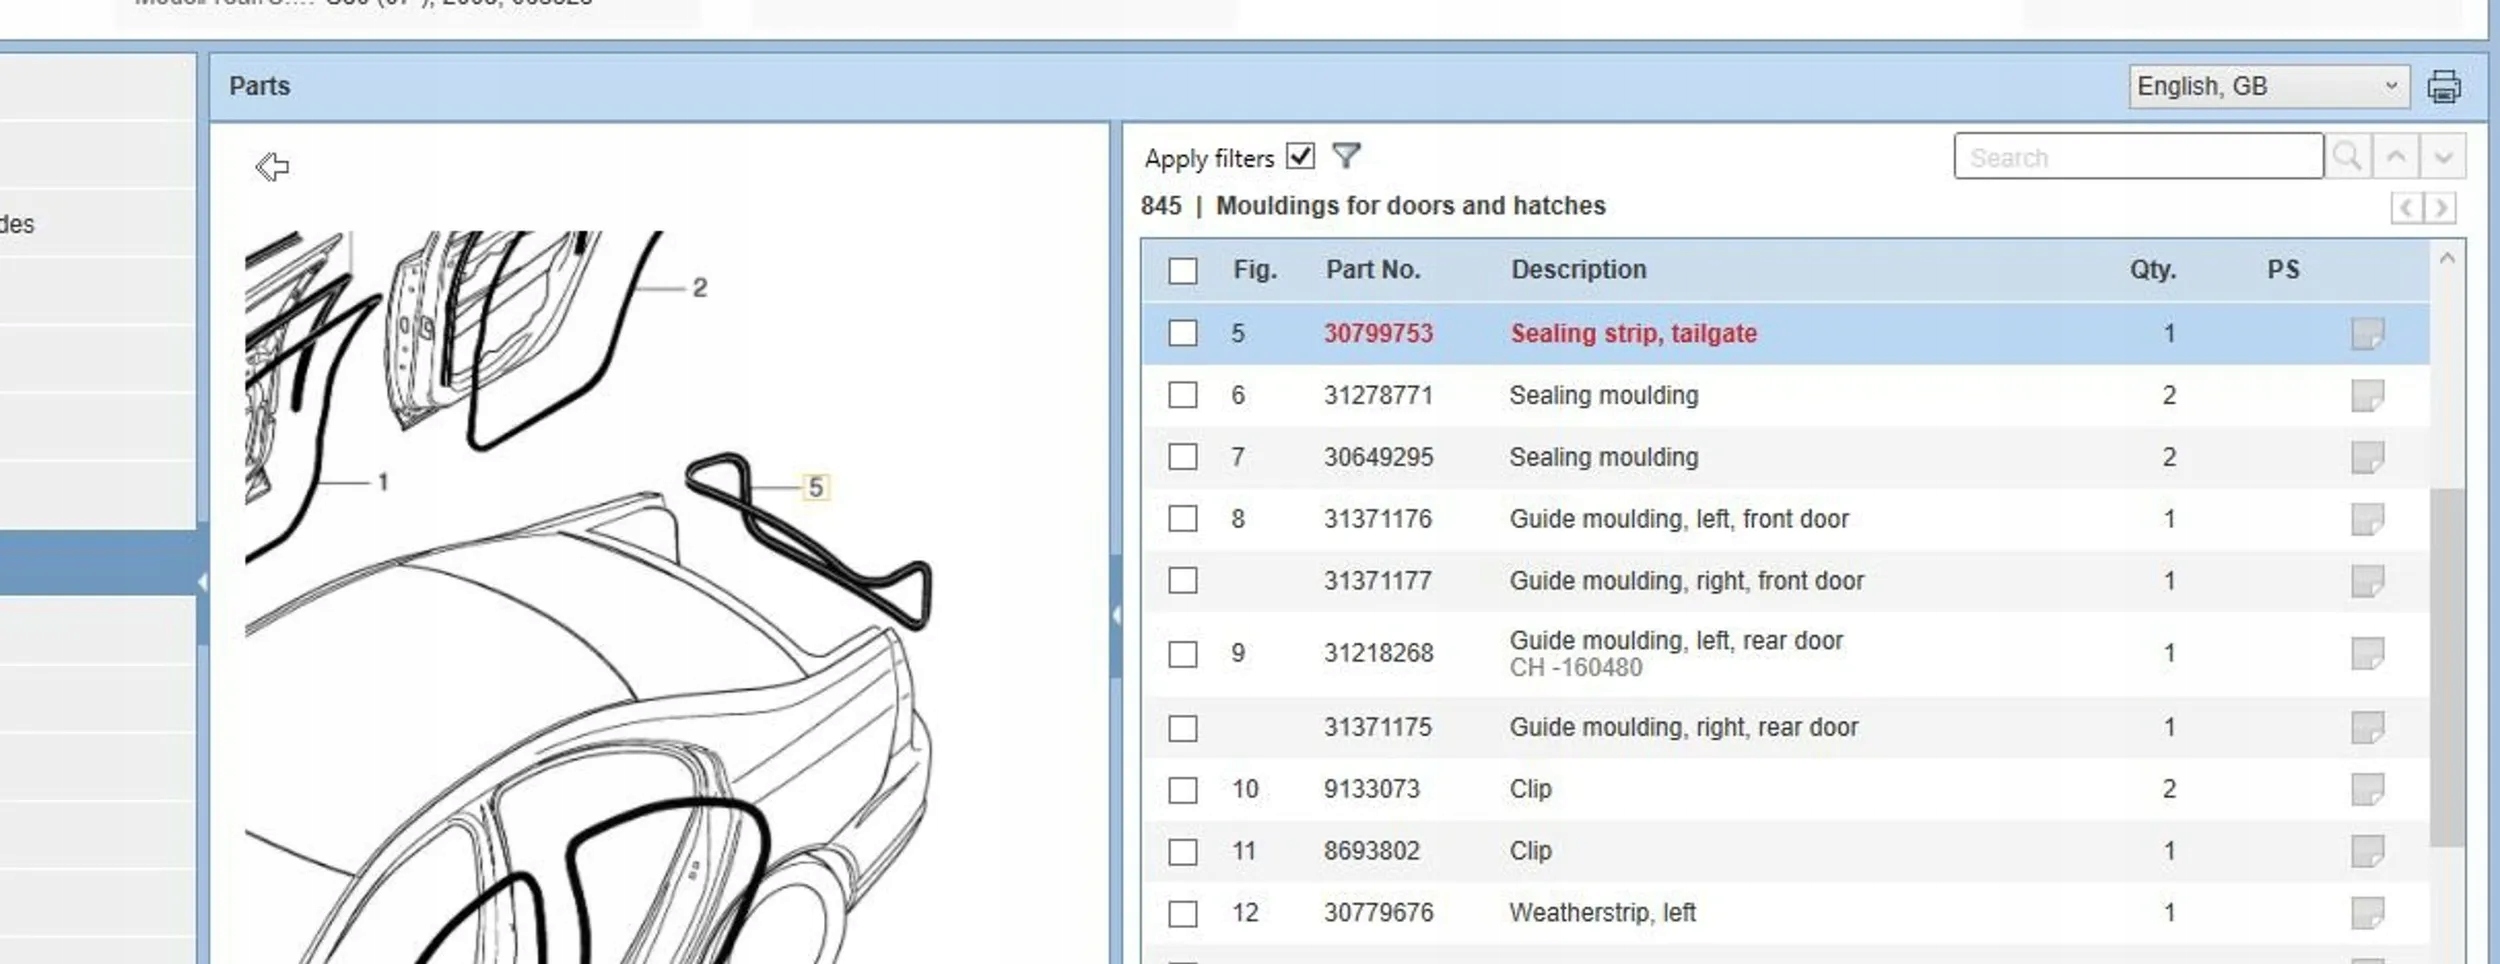Check the box for Clip 9133073
Screen dimensions: 2500x964
(1183, 790)
